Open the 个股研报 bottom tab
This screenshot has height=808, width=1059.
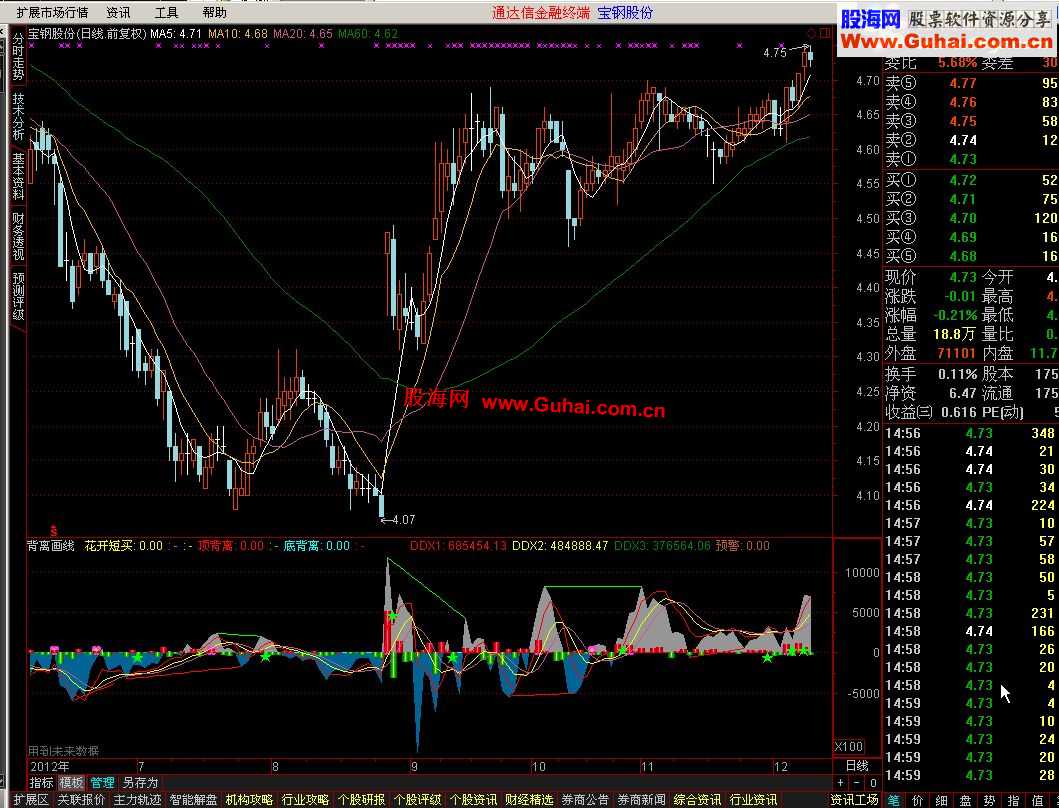[x=361, y=800]
